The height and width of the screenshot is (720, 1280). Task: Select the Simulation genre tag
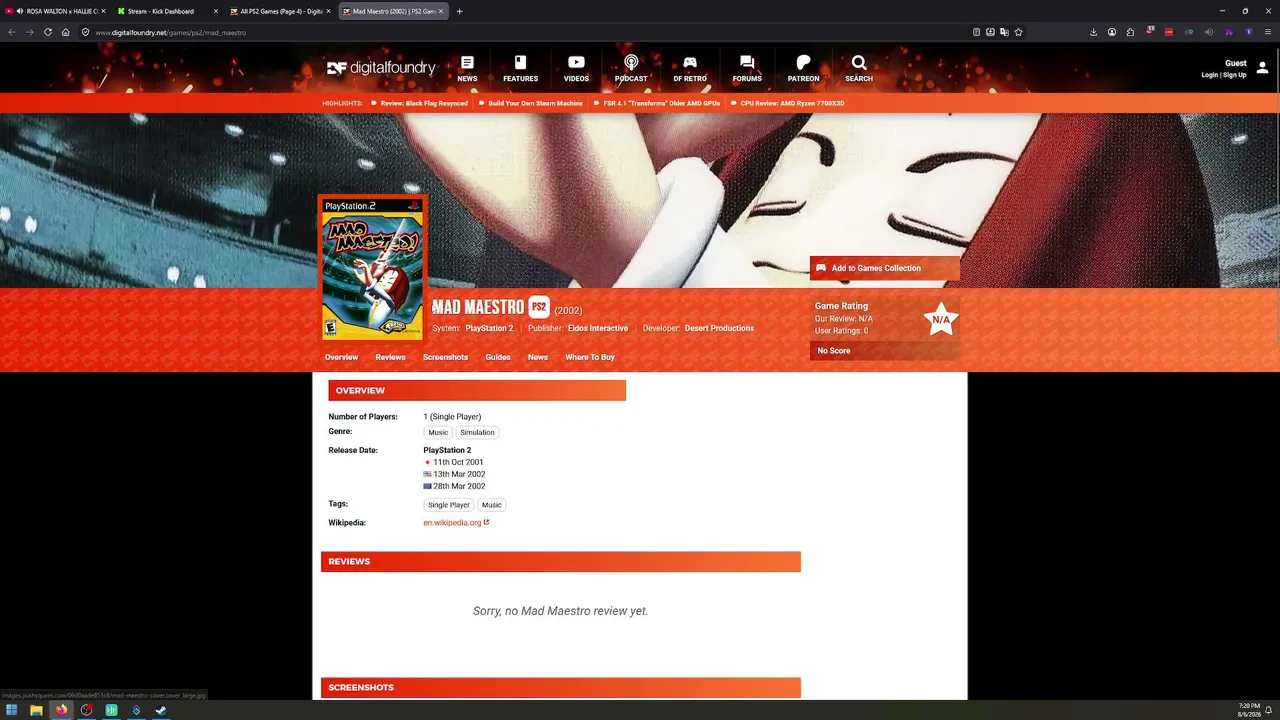tap(477, 433)
